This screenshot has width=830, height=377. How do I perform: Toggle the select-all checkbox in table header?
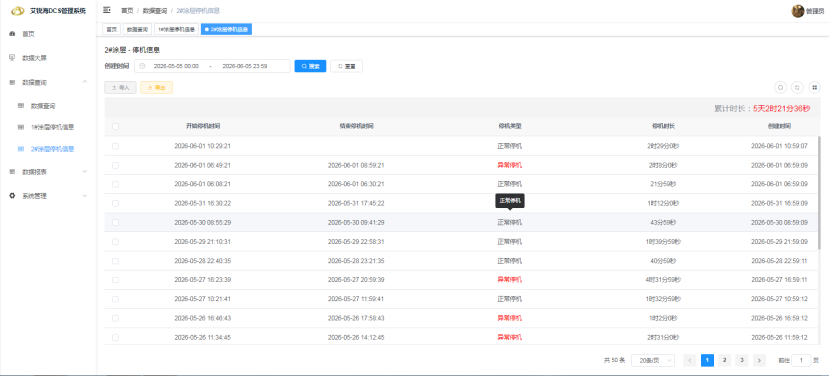(x=115, y=127)
